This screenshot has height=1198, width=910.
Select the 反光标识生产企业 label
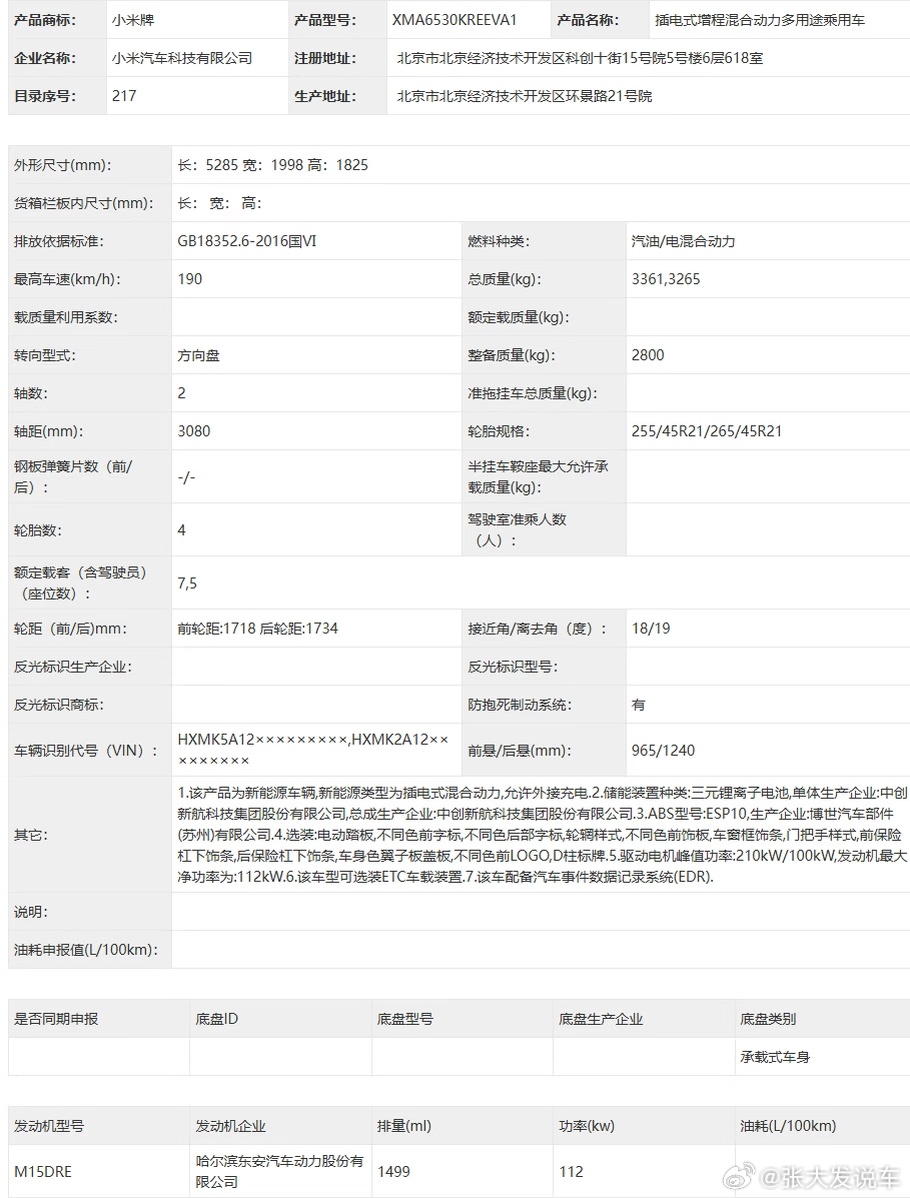pos(73,667)
